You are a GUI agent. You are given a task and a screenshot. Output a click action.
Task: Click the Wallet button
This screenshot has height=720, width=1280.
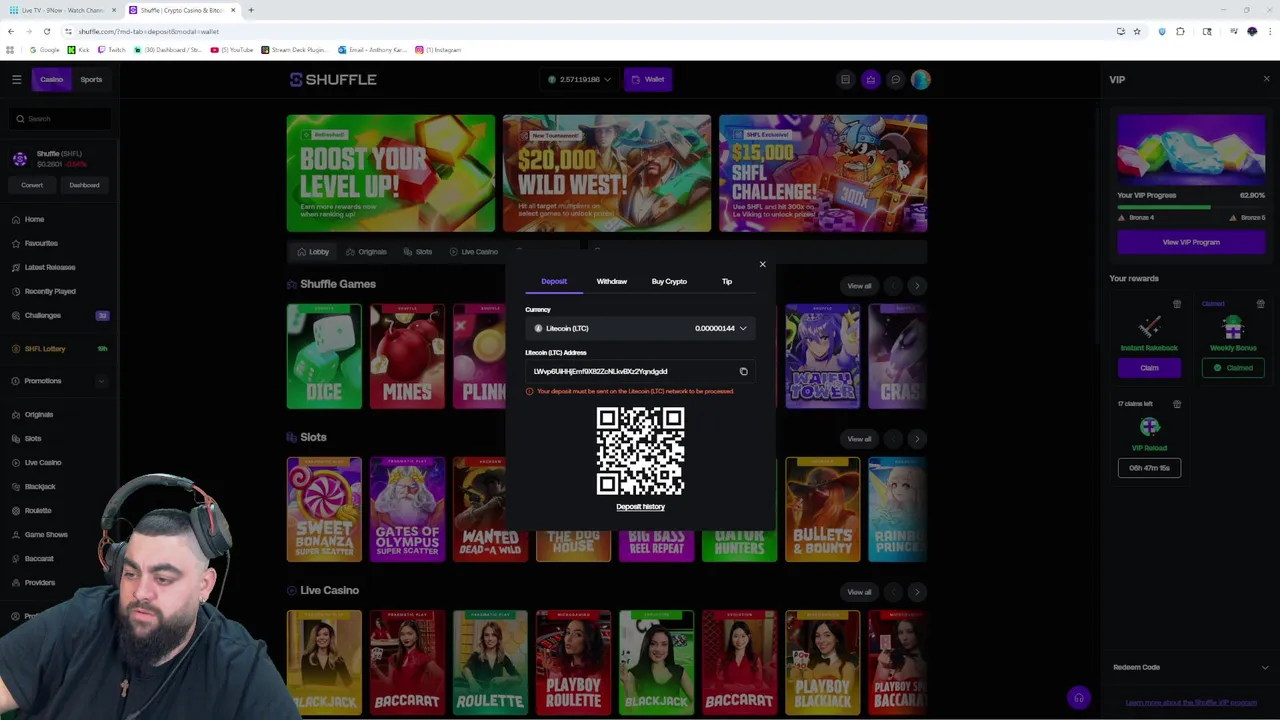(x=648, y=79)
